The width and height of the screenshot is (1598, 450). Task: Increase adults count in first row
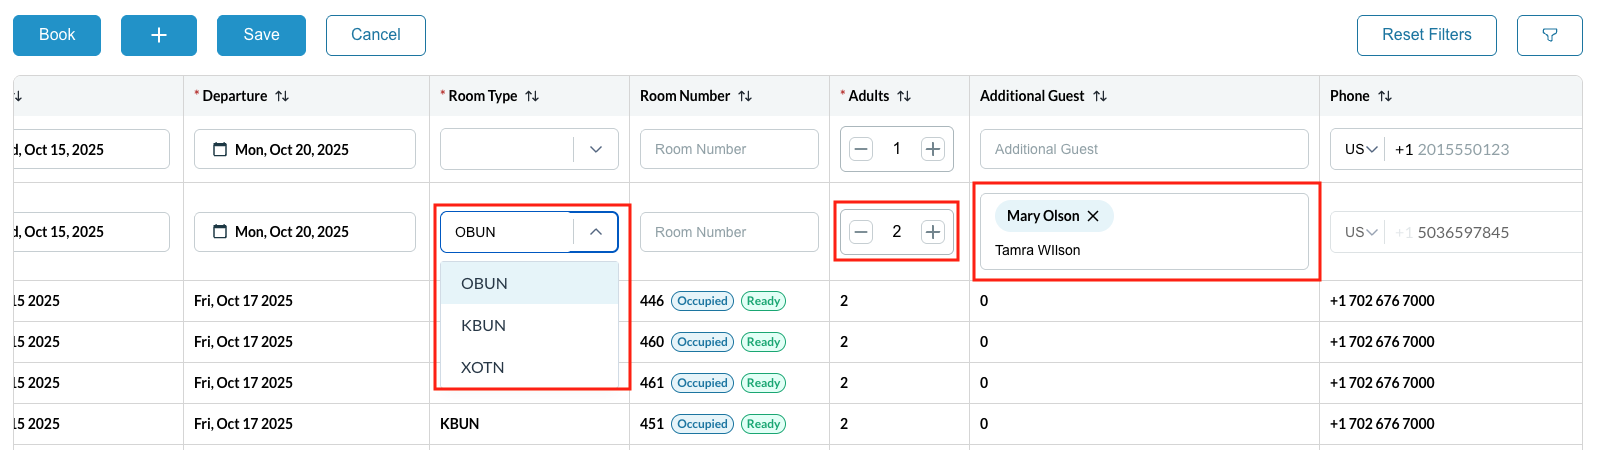(x=932, y=149)
